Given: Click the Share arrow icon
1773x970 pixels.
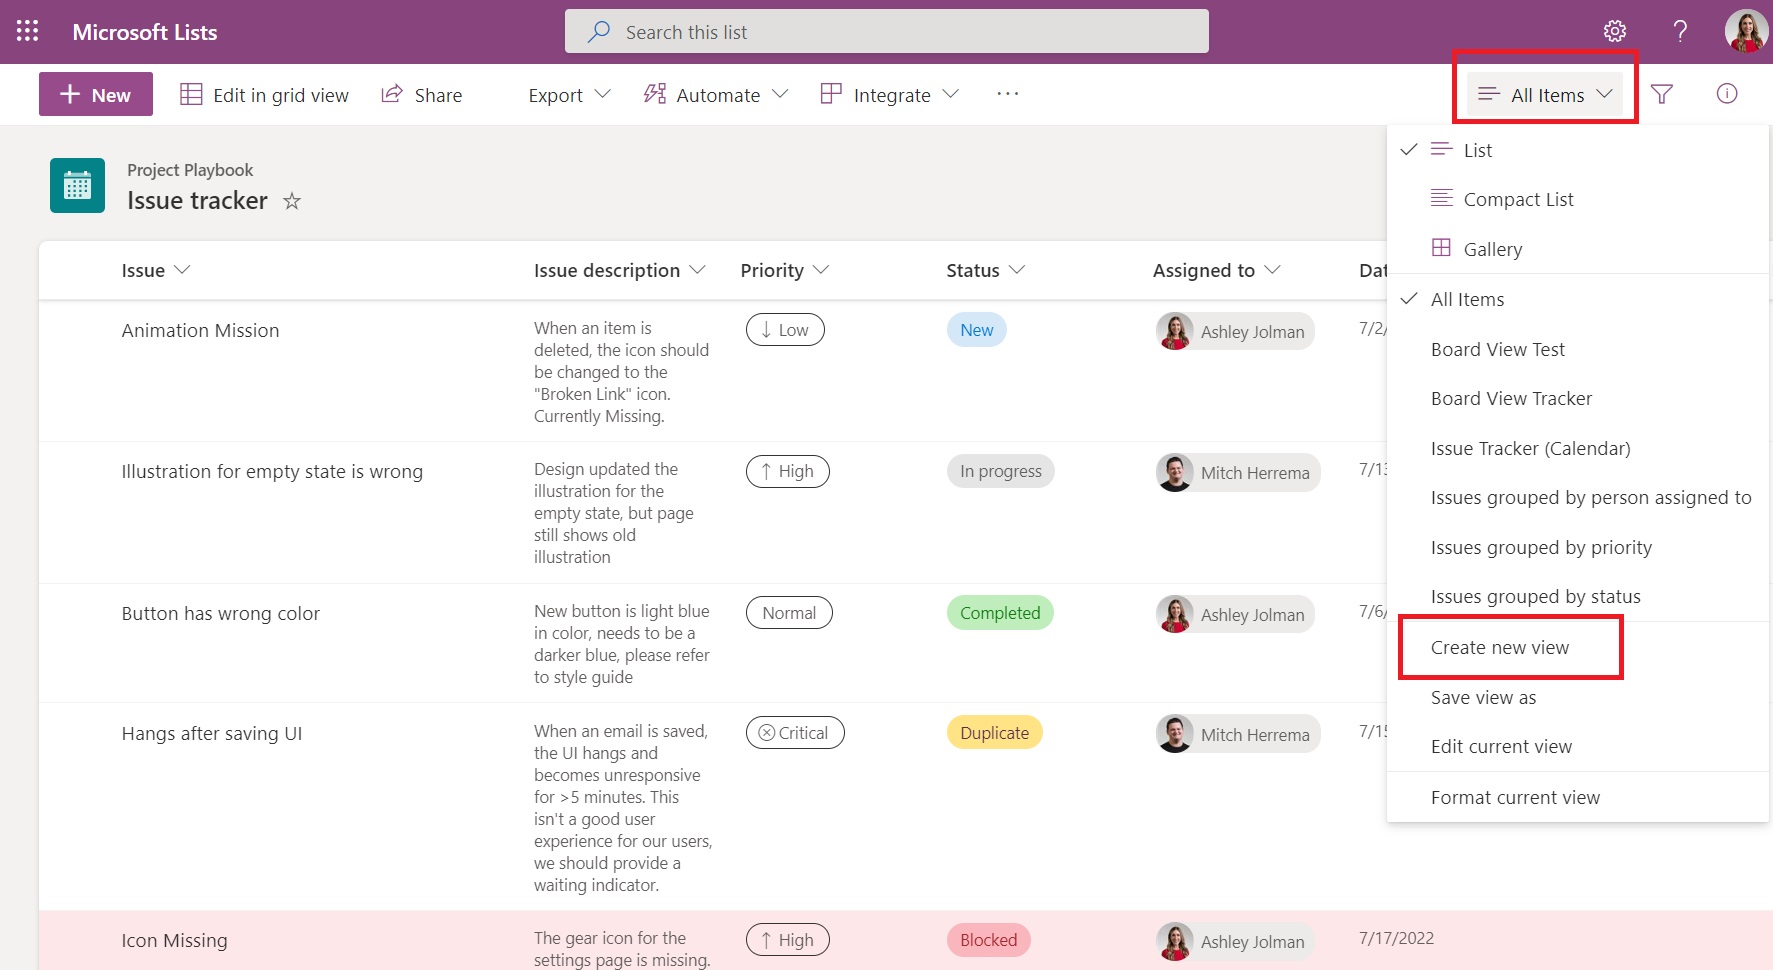Looking at the screenshot, I should (392, 94).
